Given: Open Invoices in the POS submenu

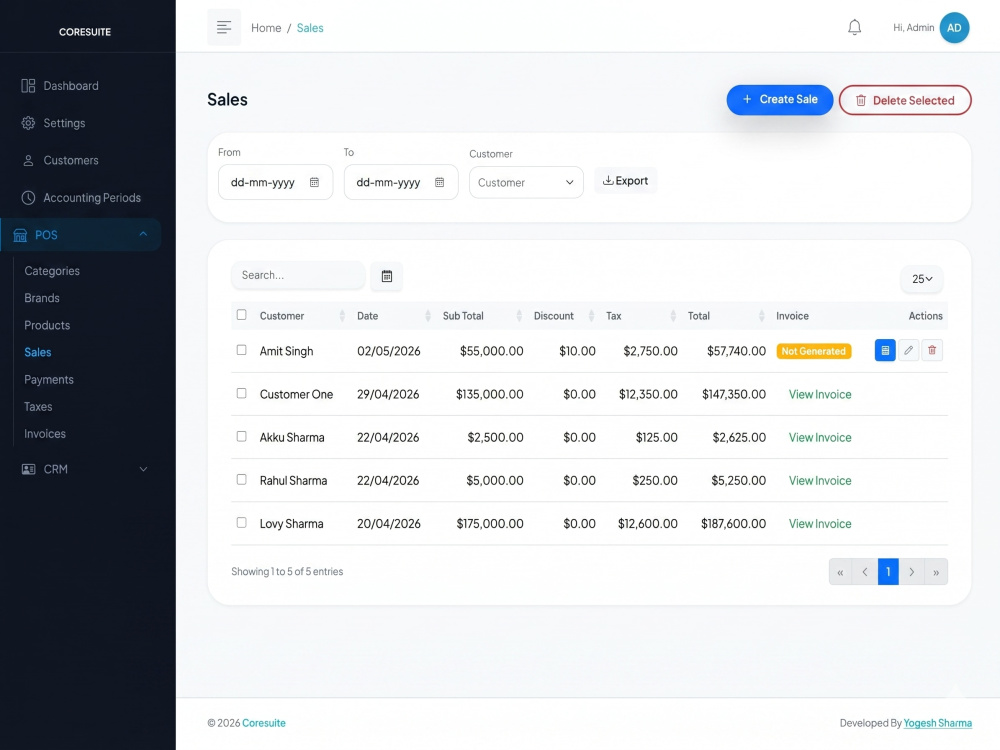Looking at the screenshot, I should 45,434.
